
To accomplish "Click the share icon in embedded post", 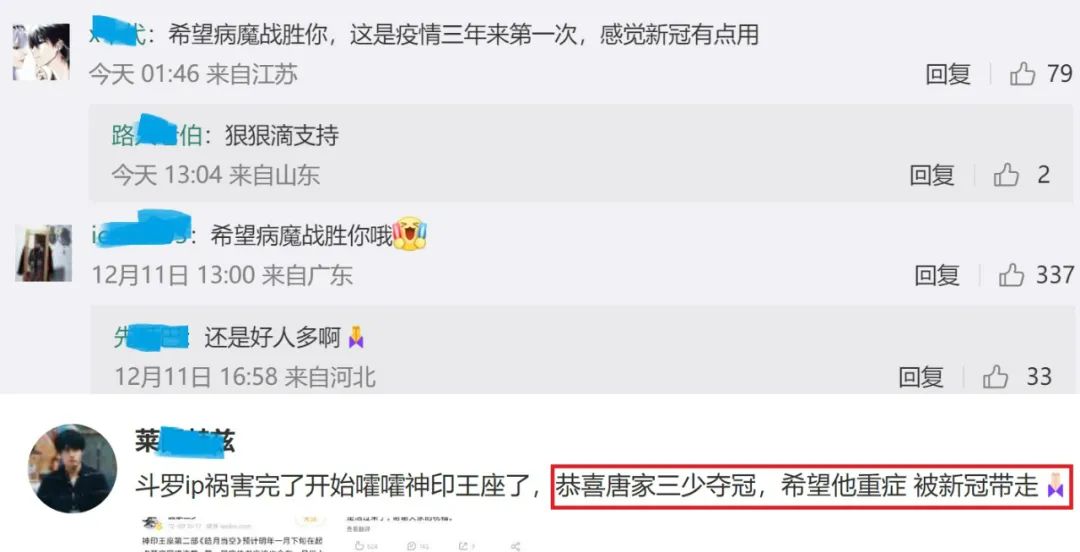I will point(516,546).
